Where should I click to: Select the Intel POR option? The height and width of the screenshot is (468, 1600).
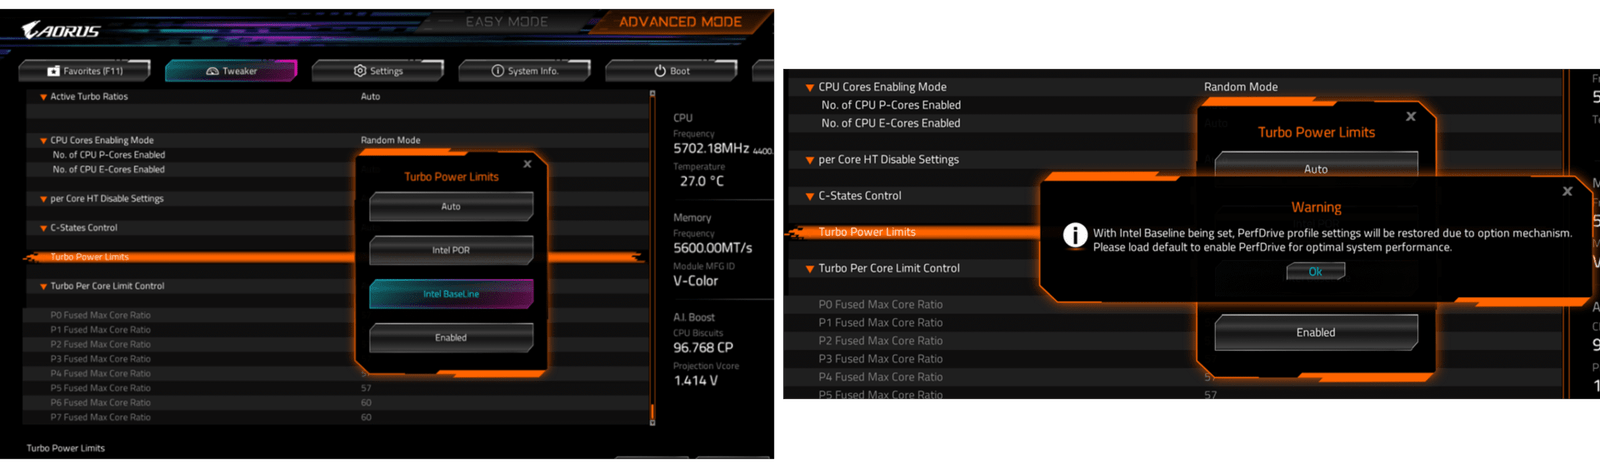(x=451, y=250)
